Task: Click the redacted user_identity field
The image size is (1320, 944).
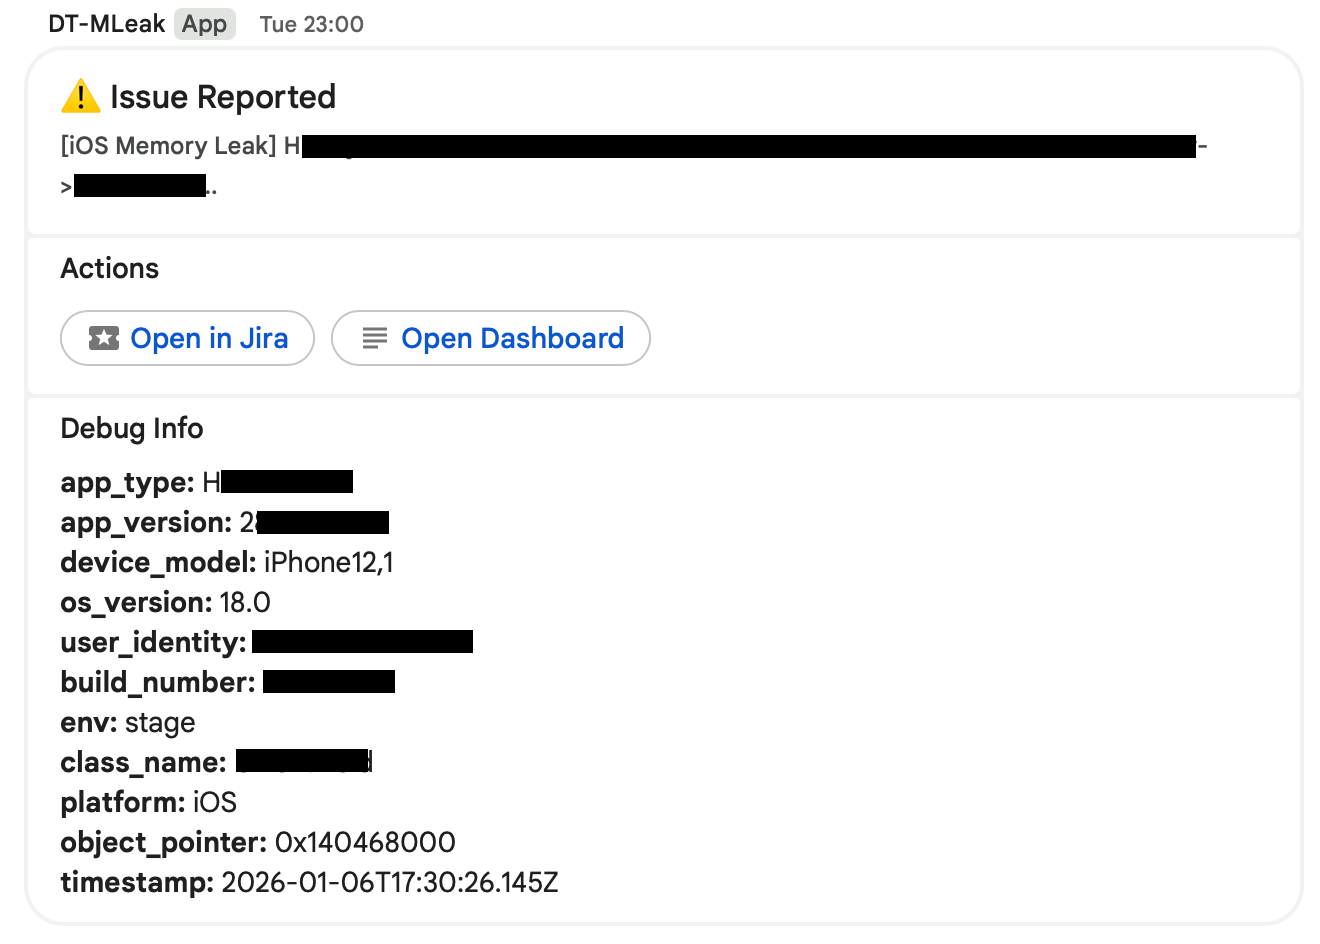Action: pyautogui.click(x=362, y=642)
